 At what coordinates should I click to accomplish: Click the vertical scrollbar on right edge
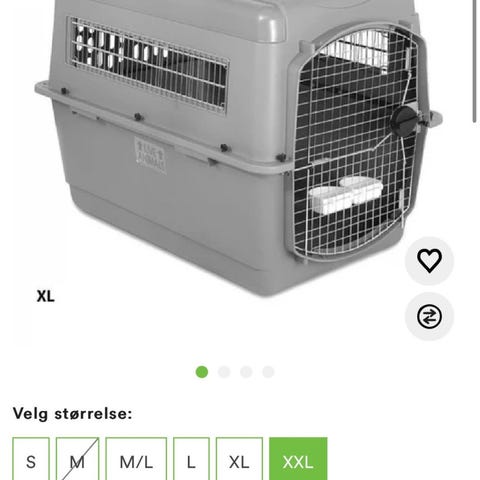coord(475,61)
